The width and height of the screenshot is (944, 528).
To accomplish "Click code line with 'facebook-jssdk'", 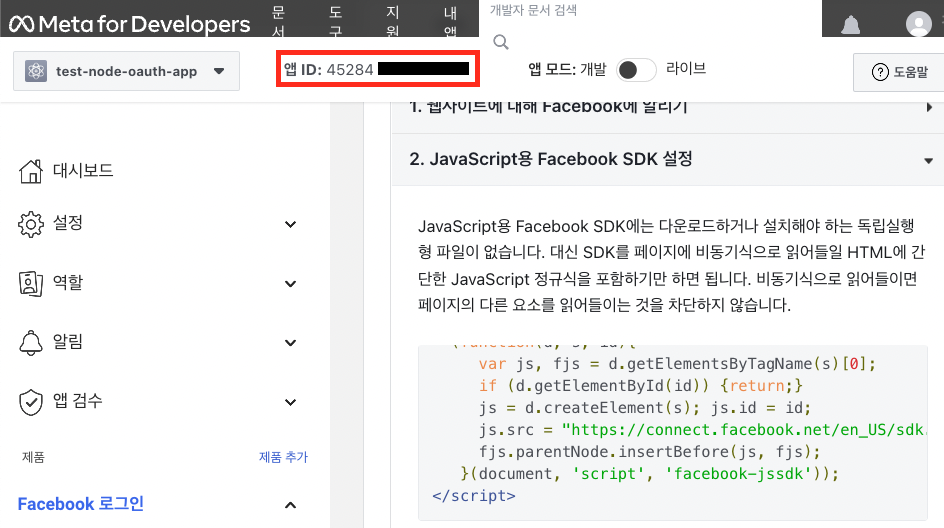I will [650, 474].
